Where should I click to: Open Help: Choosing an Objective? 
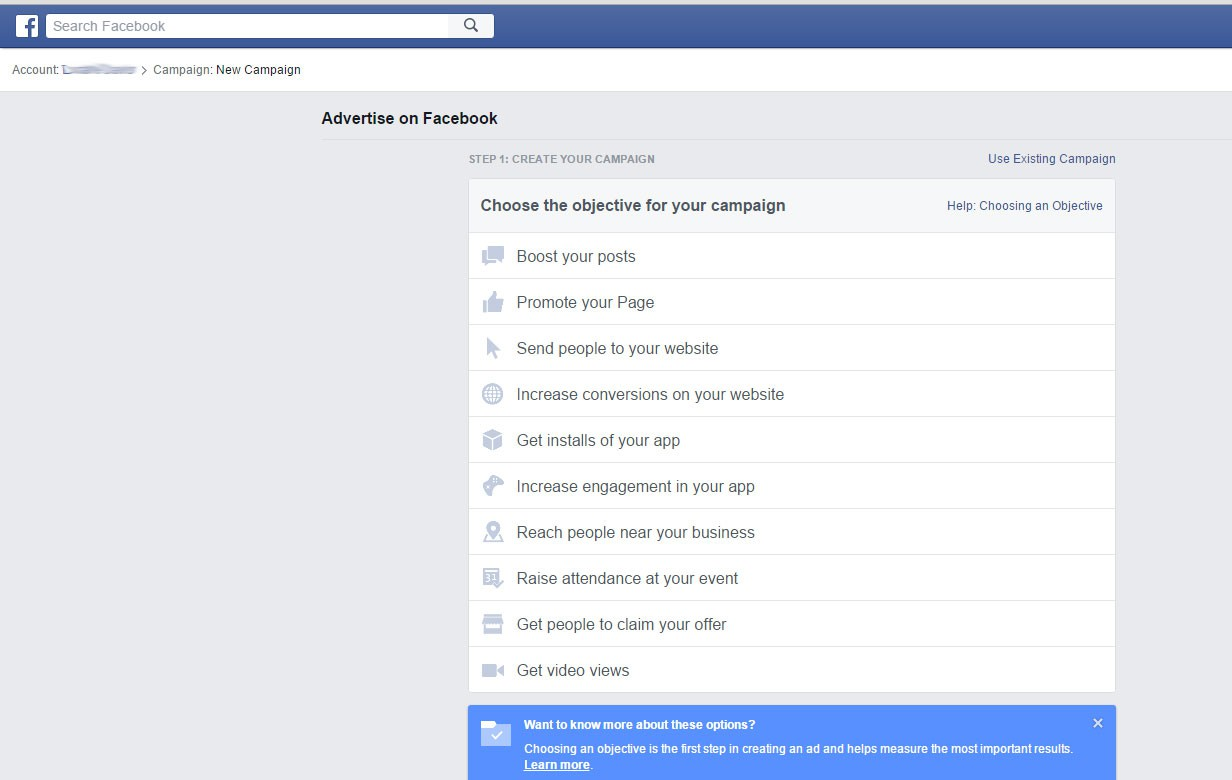coord(1024,206)
